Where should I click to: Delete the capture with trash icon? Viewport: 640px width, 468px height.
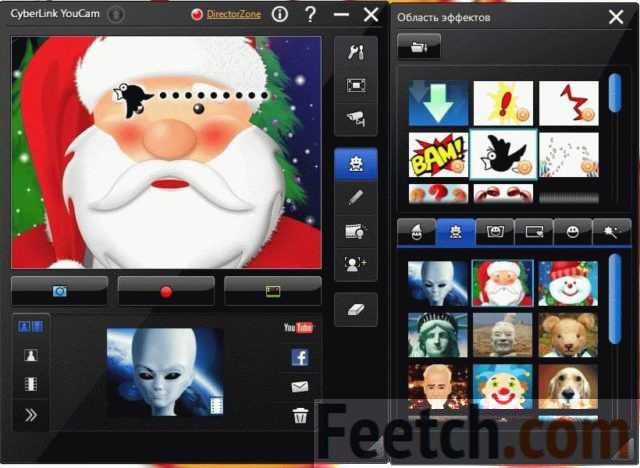300,415
